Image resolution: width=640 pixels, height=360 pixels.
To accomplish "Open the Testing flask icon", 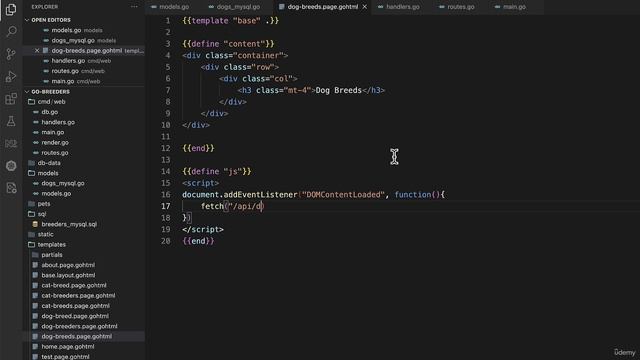I will [11, 121].
